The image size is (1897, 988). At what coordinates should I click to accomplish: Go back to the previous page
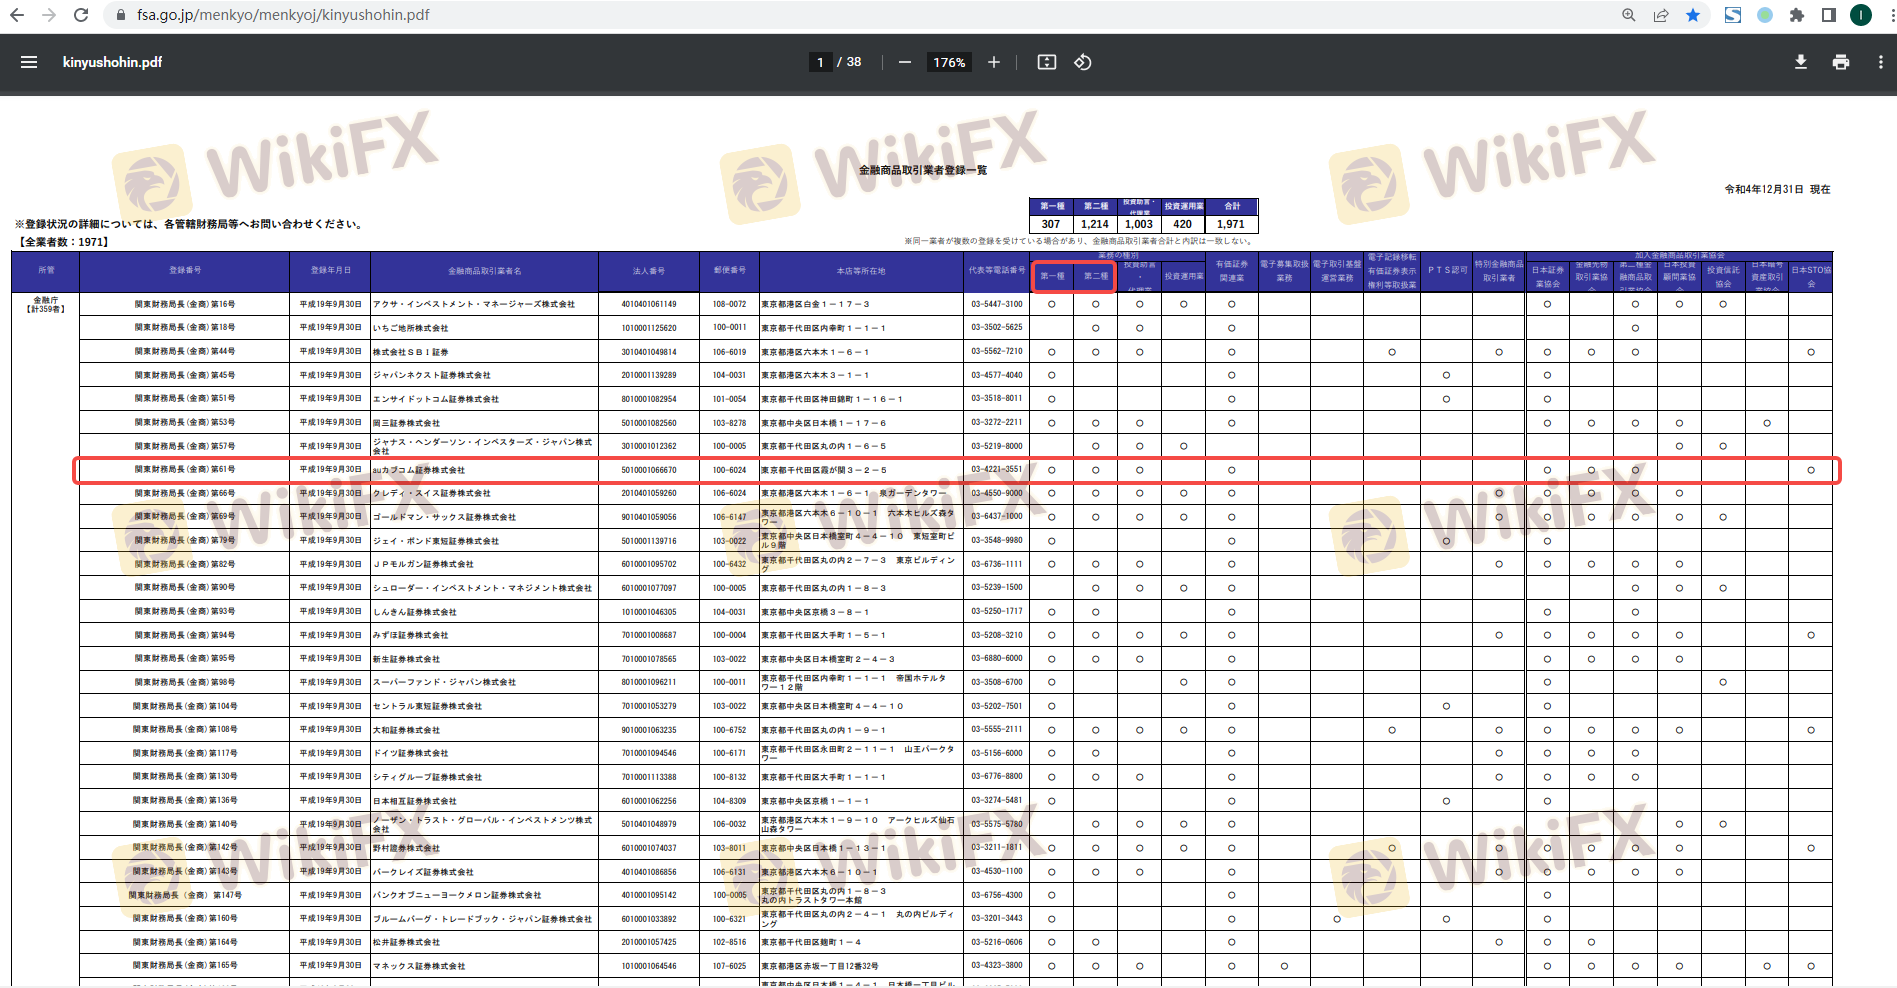coord(17,15)
